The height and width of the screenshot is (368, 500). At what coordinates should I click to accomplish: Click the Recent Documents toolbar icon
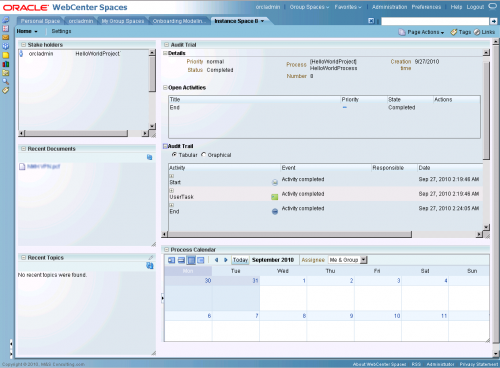click(150, 157)
